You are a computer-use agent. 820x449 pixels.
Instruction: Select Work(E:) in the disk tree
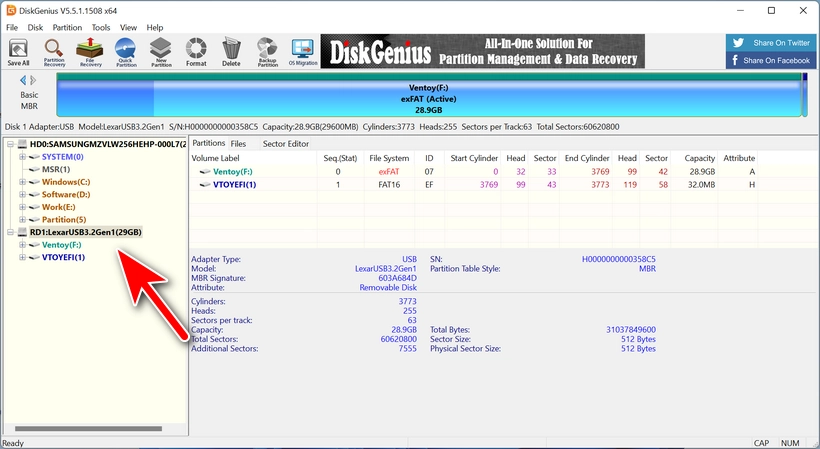[59, 207]
